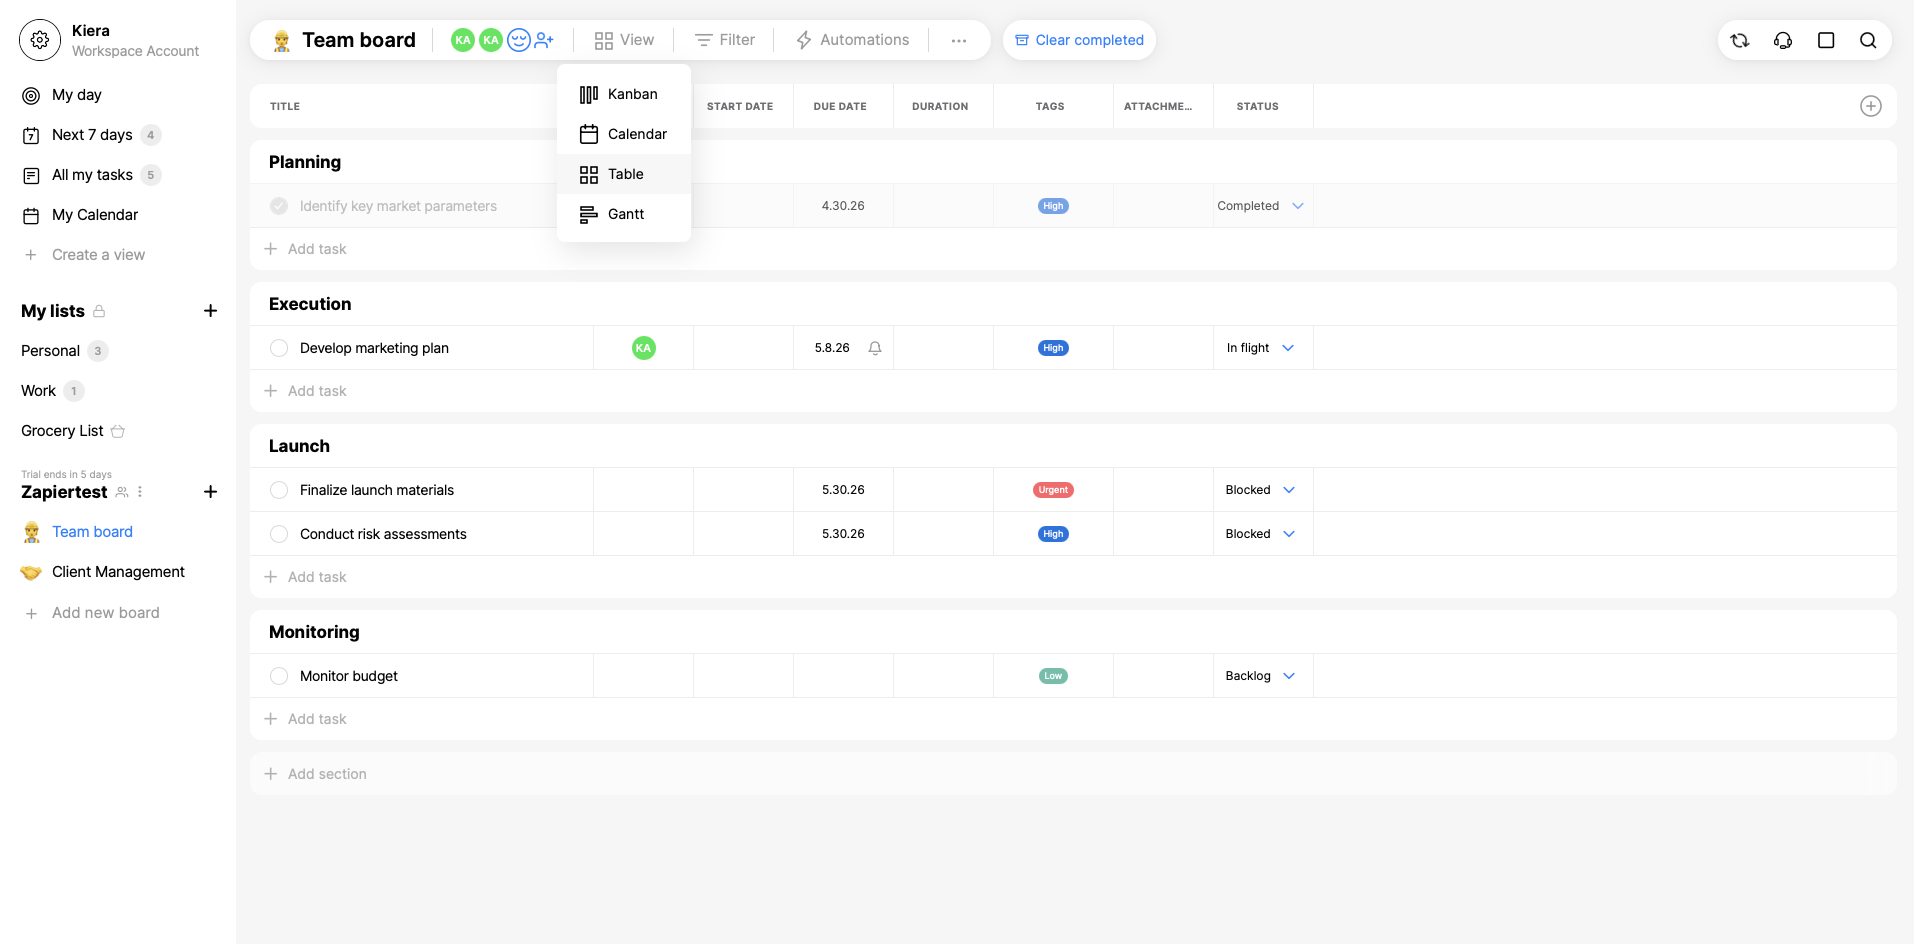The width and height of the screenshot is (1914, 944).
Task: Check off Conduct risk assessments
Action: [x=279, y=534]
